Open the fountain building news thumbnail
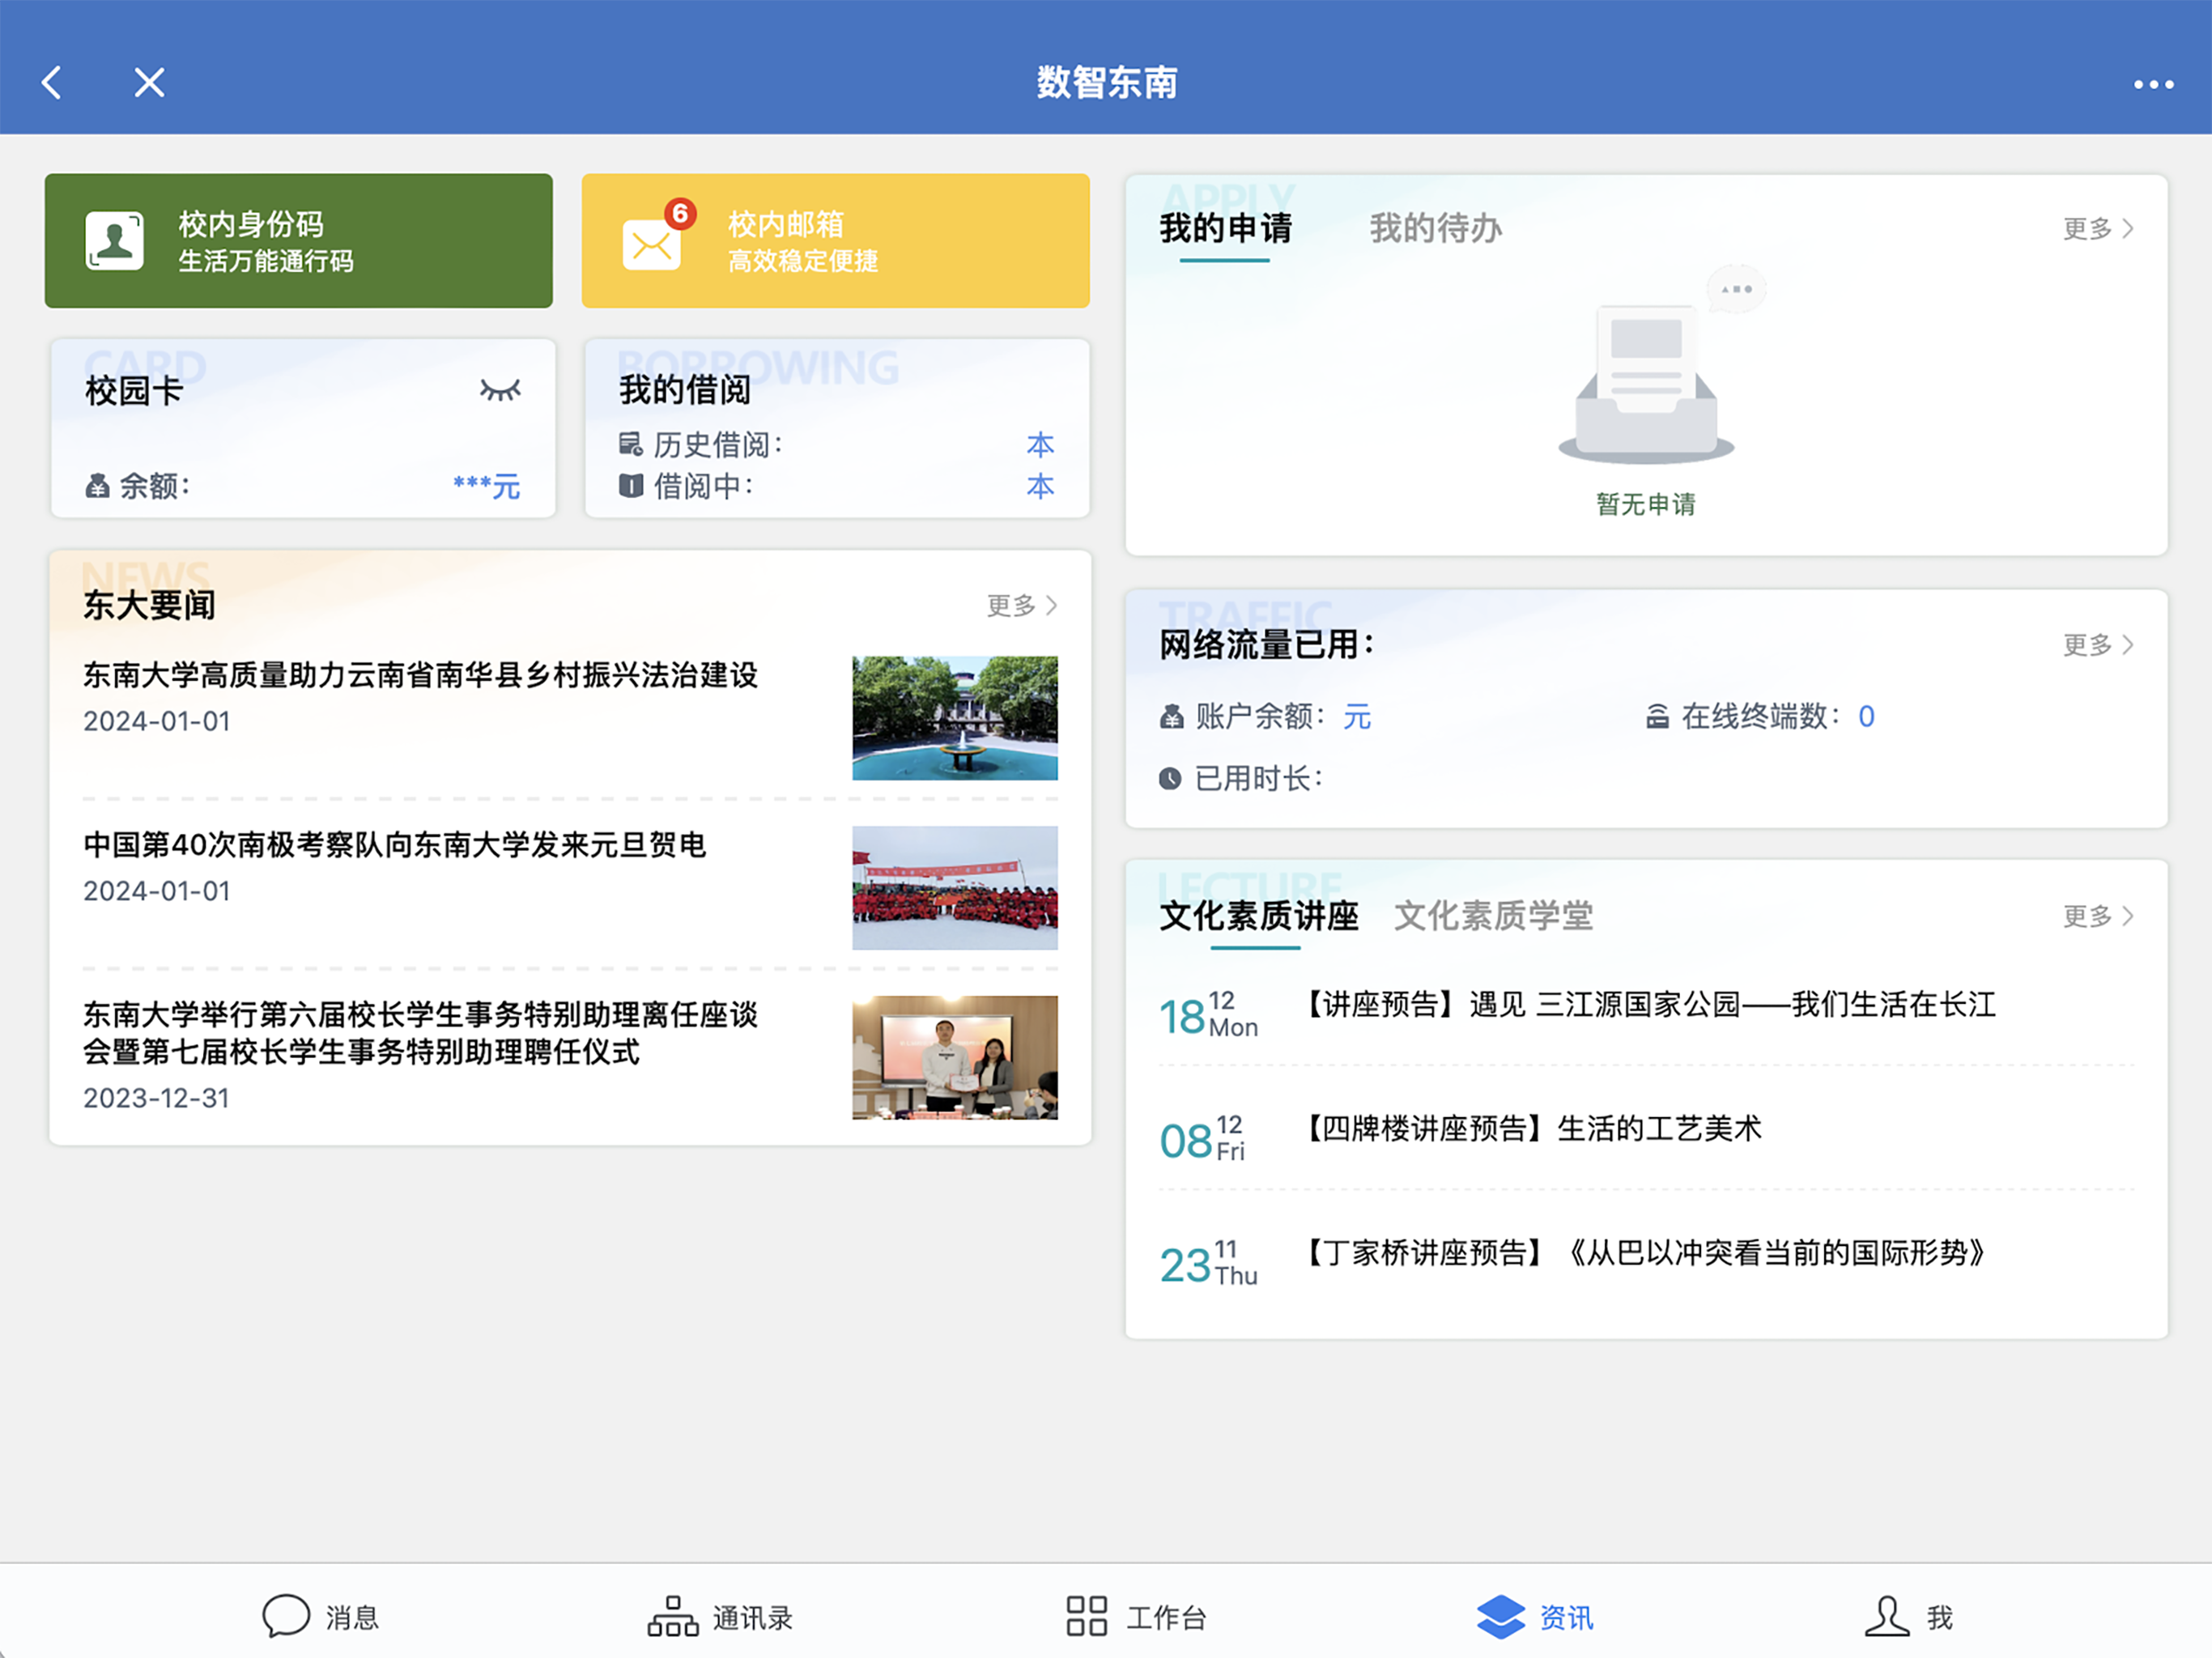2212x1658 pixels. (x=954, y=718)
